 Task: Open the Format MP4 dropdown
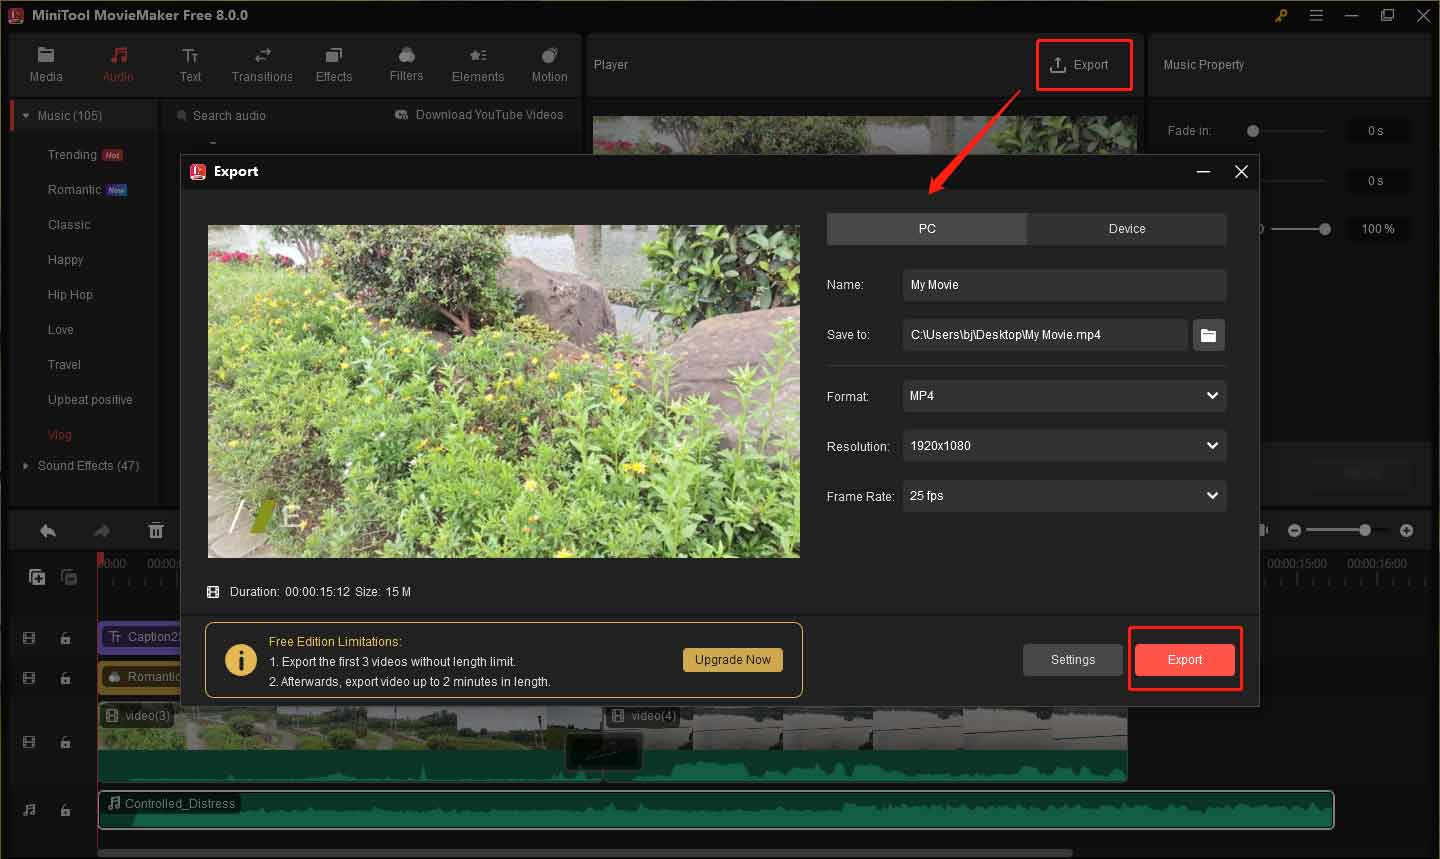point(1064,396)
